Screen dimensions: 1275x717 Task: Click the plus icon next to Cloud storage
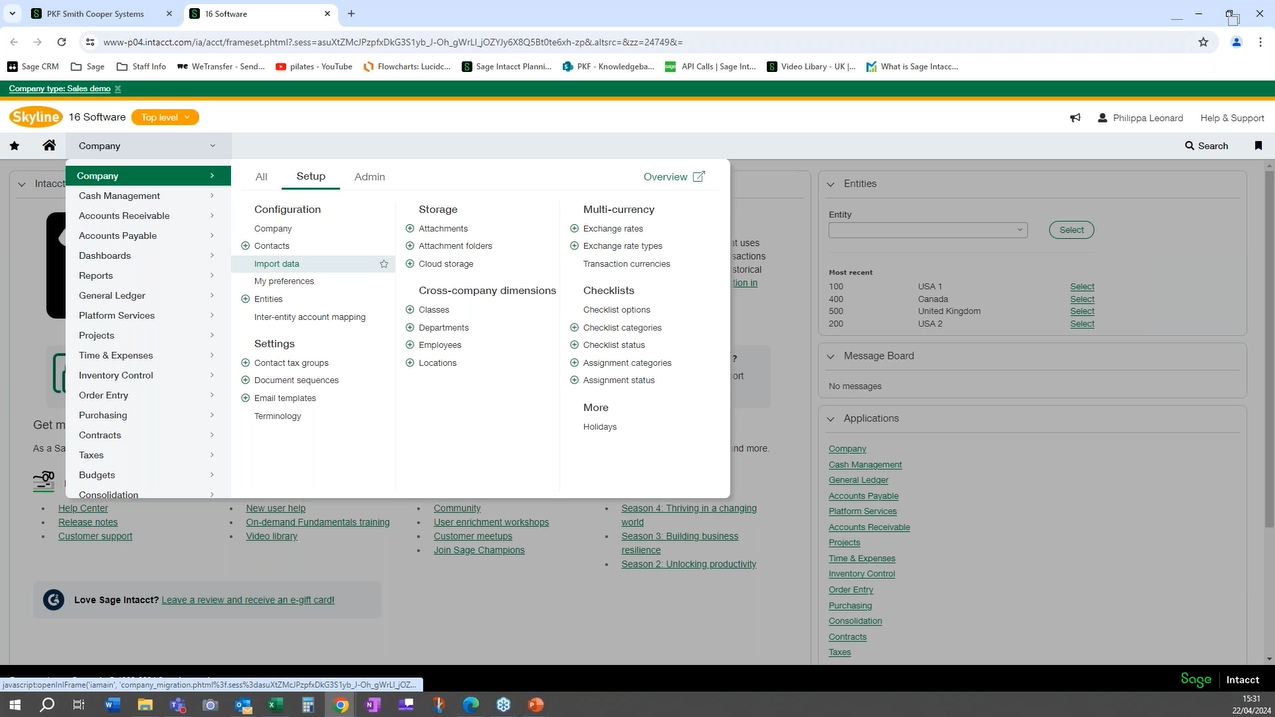click(410, 264)
